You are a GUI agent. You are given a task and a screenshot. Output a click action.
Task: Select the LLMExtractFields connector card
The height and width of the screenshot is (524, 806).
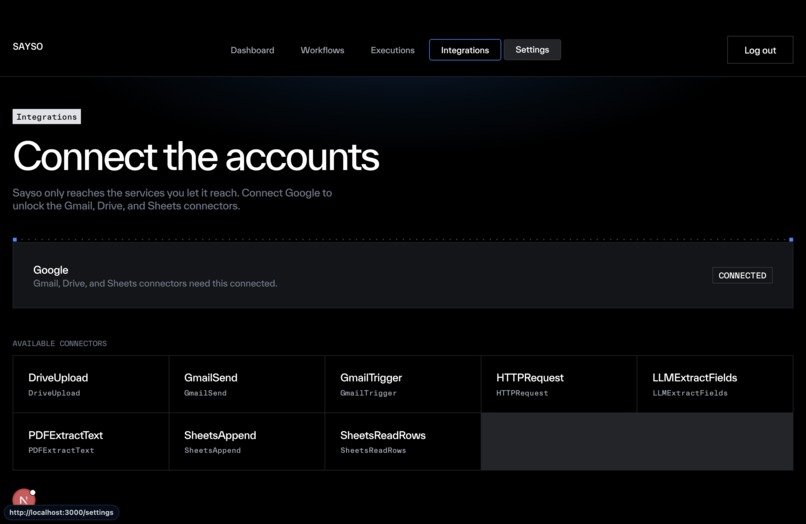point(715,384)
